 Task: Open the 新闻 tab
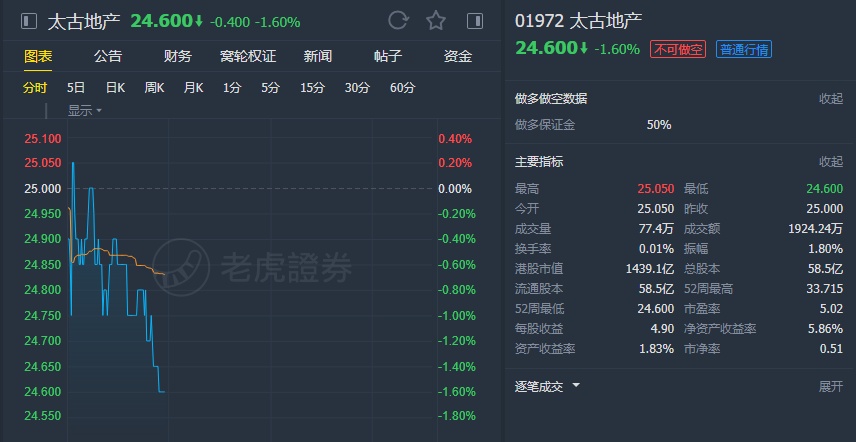point(318,56)
